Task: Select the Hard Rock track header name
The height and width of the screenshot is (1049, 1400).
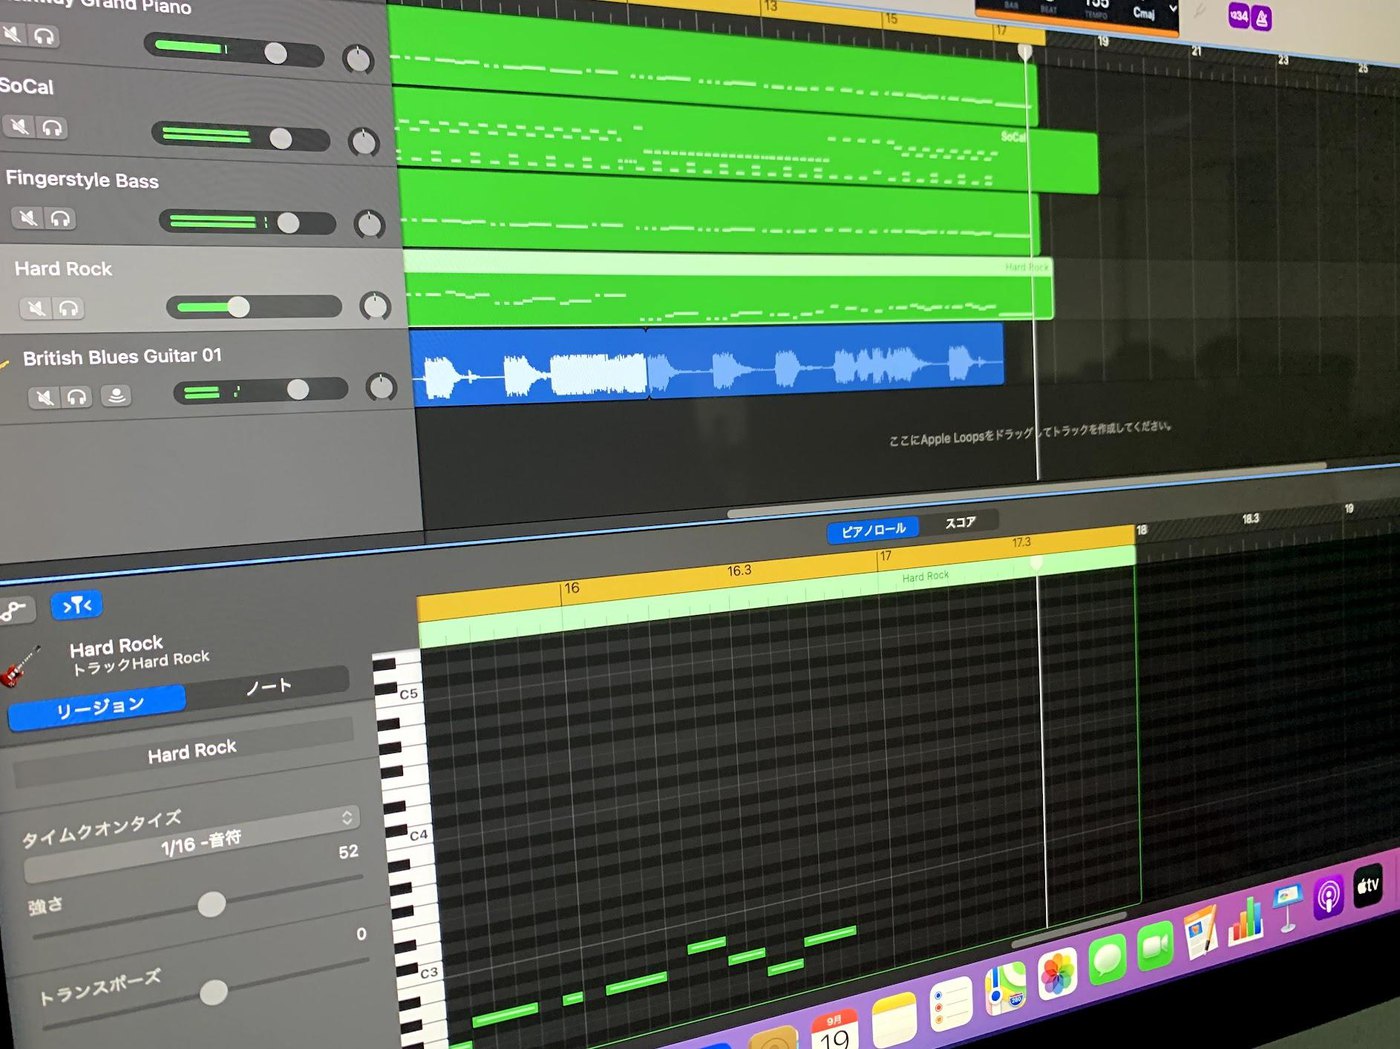Action: (63, 268)
